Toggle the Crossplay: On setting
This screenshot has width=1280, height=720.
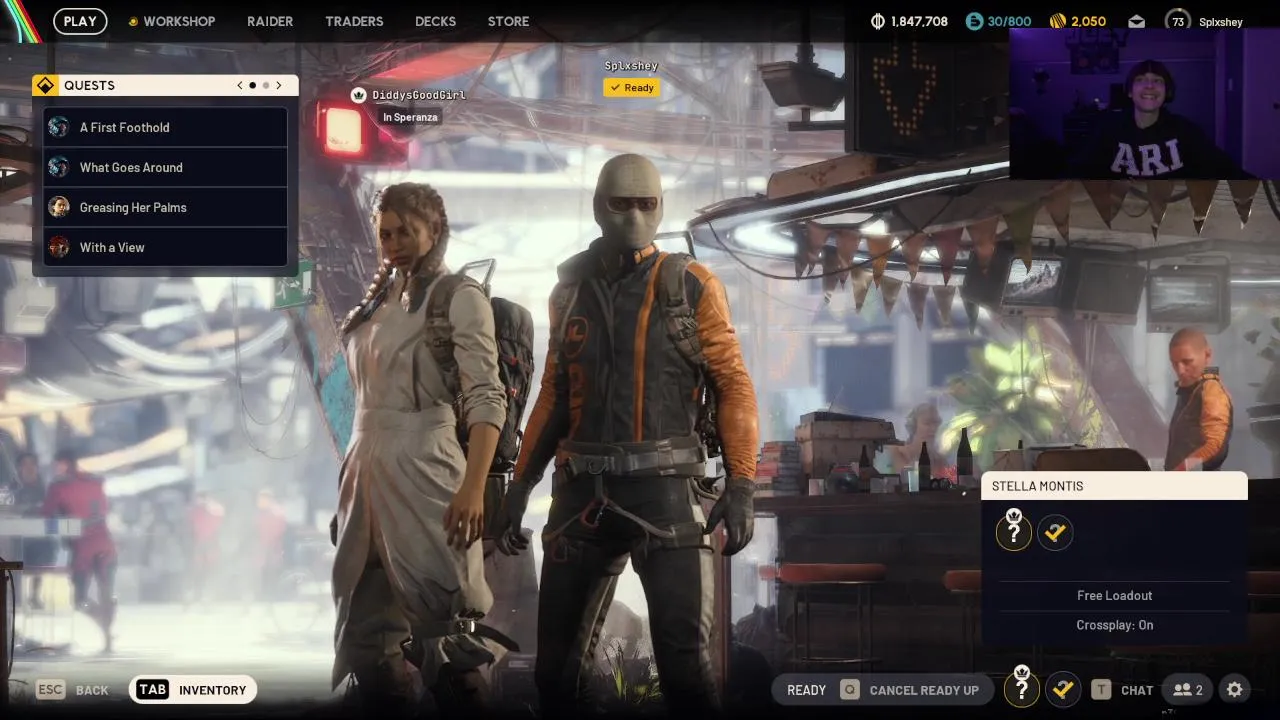(1114, 625)
